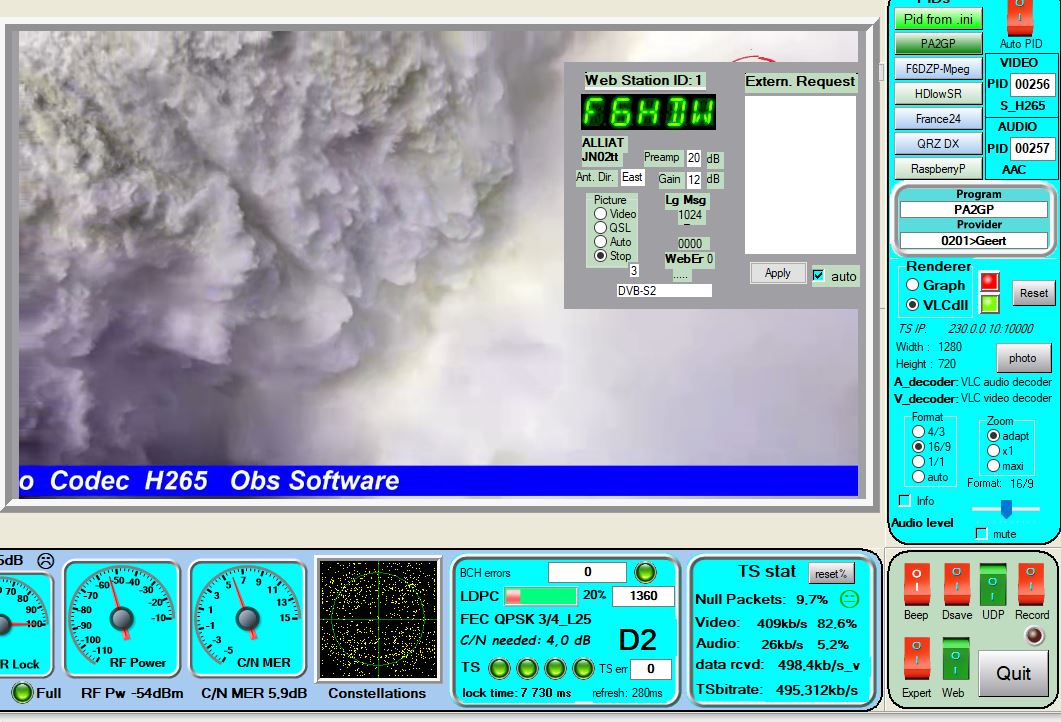
Task: Uncheck the auto checkbox beside Apply
Action: coord(819,275)
